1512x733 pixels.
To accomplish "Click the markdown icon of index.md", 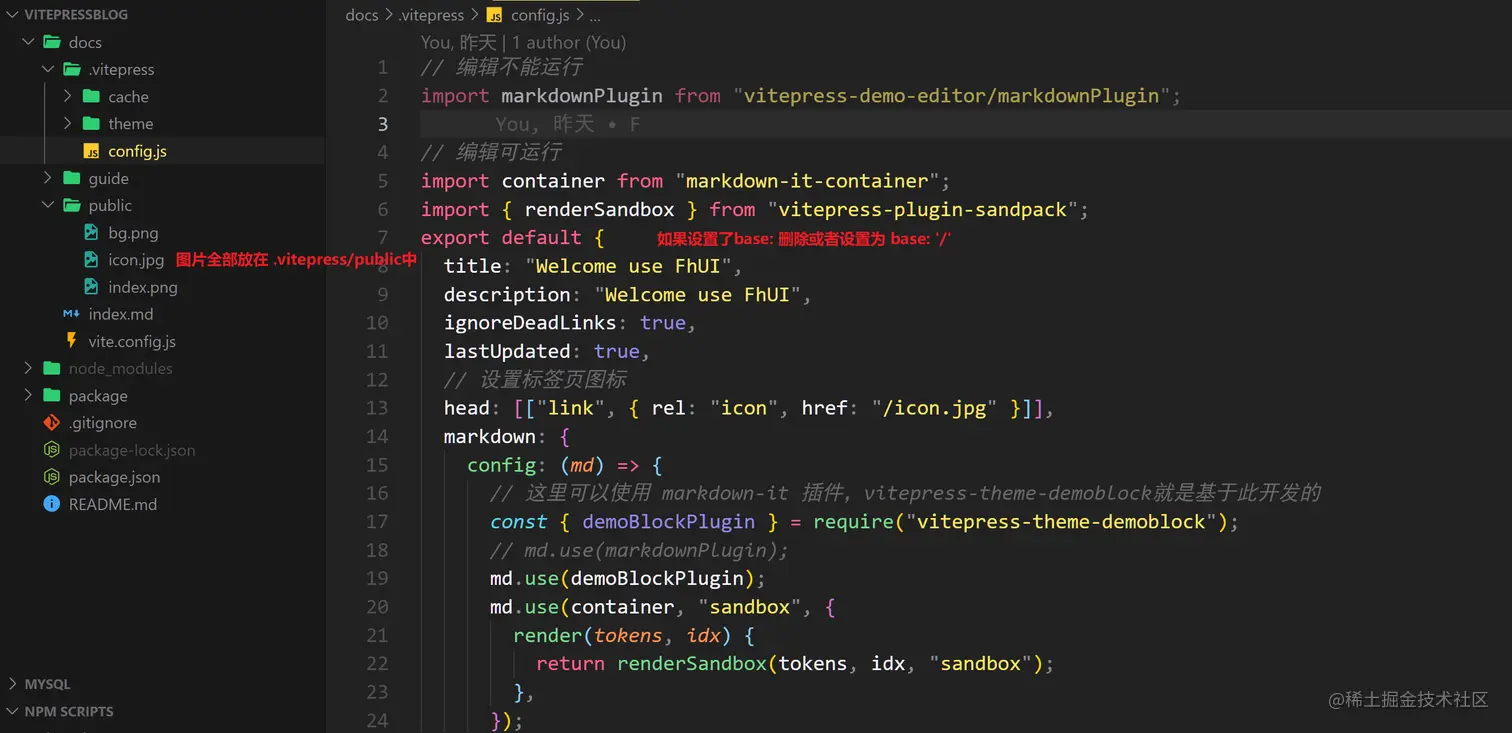I will 71,314.
